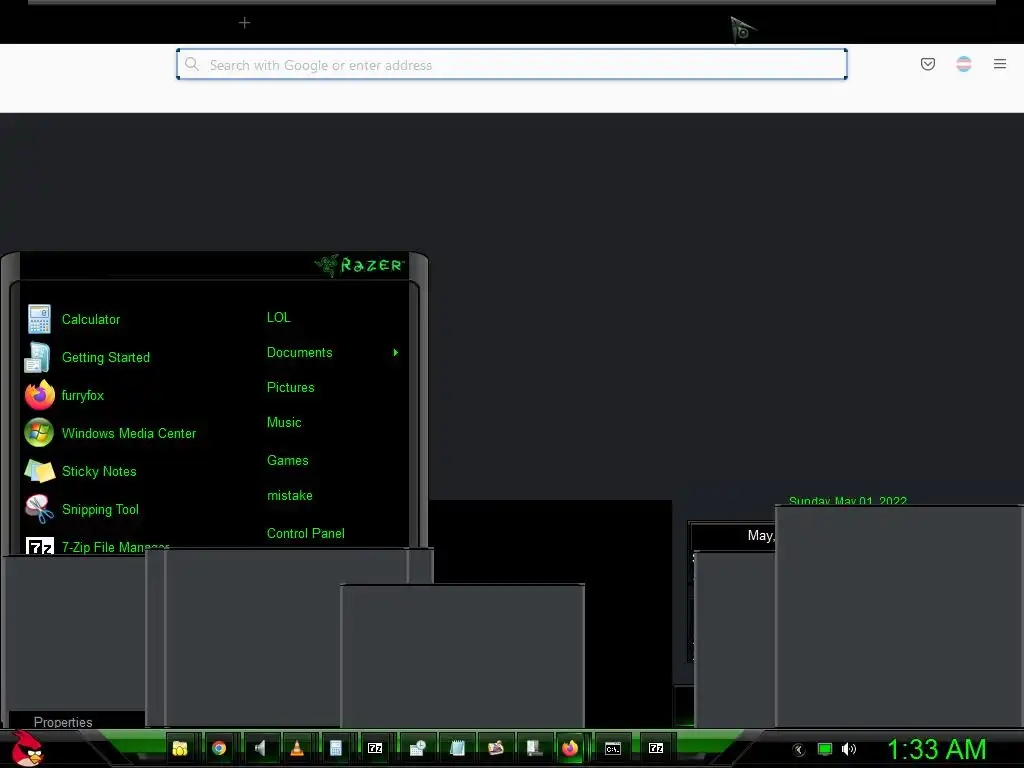Launch furryfox from the start menu
Screen dimensions: 1024x768
coord(82,395)
